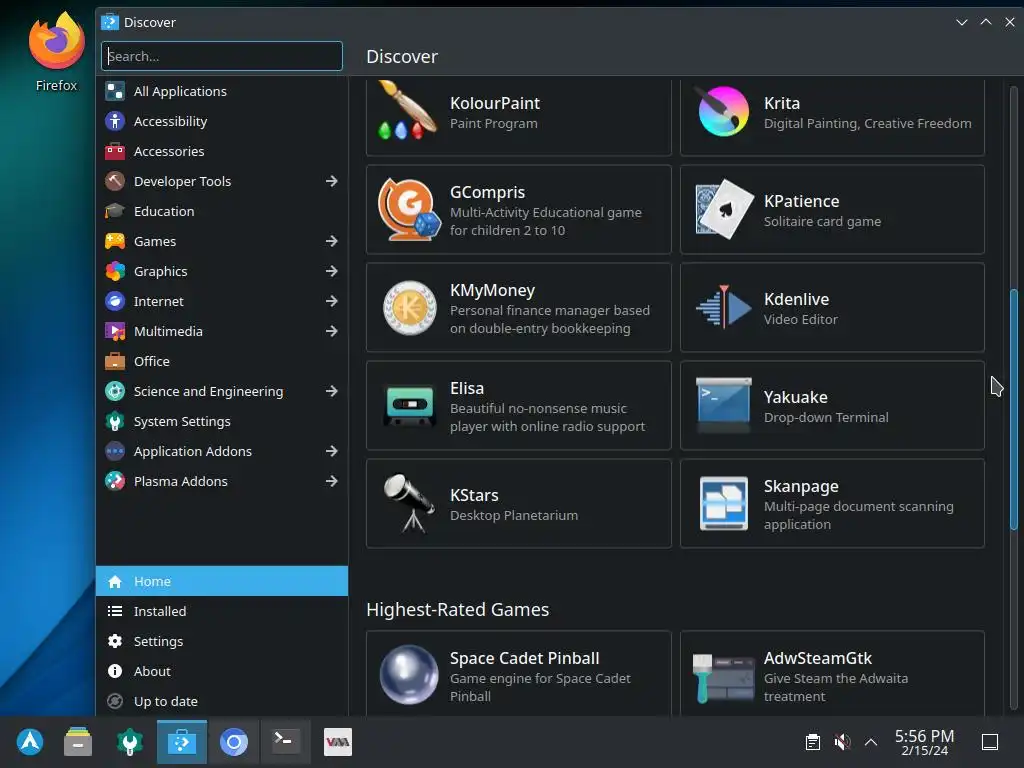Viewport: 1024px width, 768px height.
Task: Click the GCompris card title
Action: (x=487, y=192)
